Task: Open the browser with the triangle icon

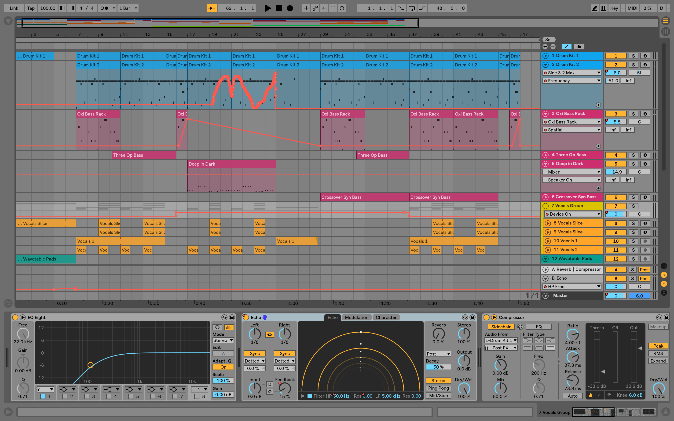Action: pyautogui.click(x=8, y=21)
